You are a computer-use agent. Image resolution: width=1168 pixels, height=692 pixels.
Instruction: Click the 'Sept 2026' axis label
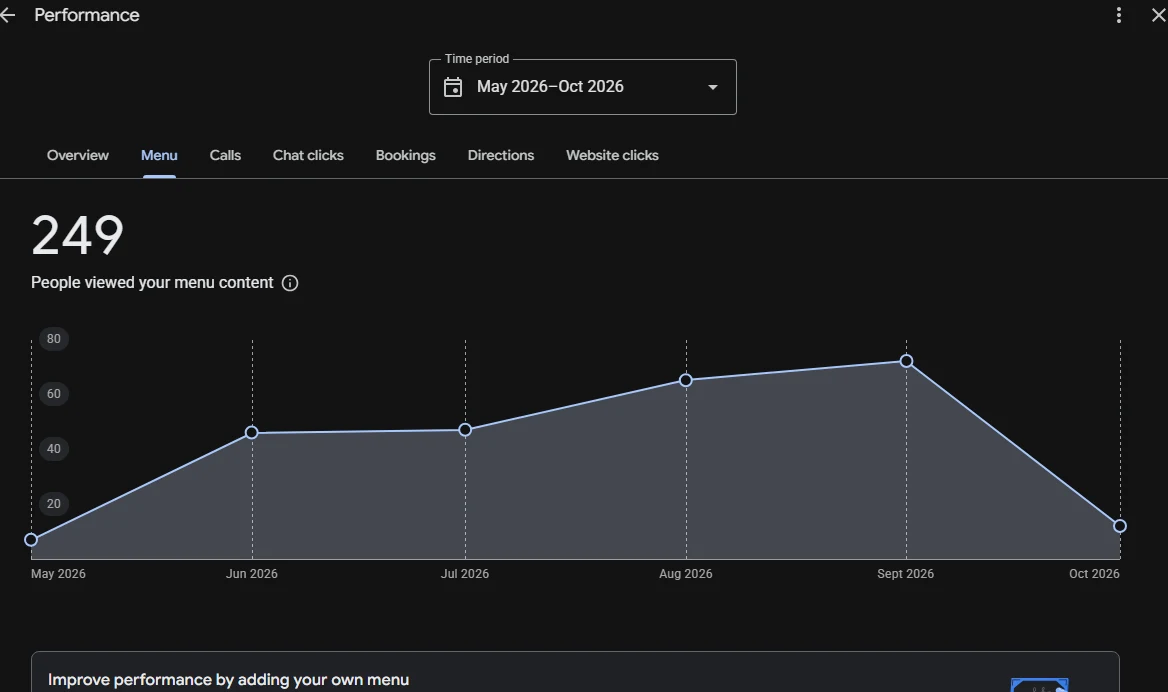(x=905, y=574)
